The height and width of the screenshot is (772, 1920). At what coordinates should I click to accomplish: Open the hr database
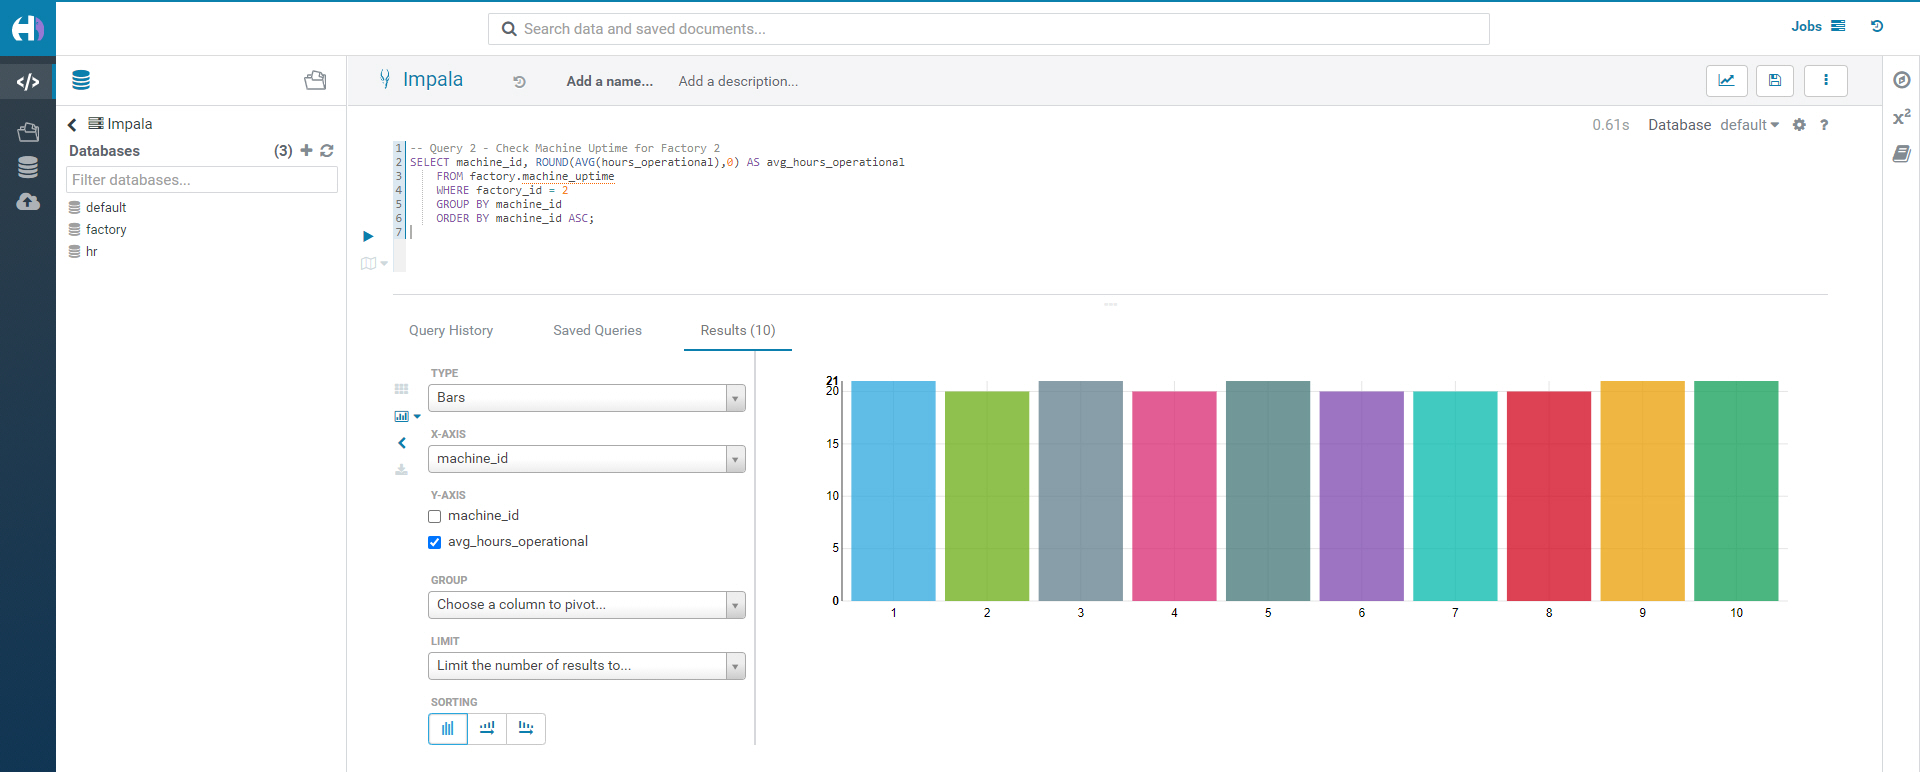(91, 251)
